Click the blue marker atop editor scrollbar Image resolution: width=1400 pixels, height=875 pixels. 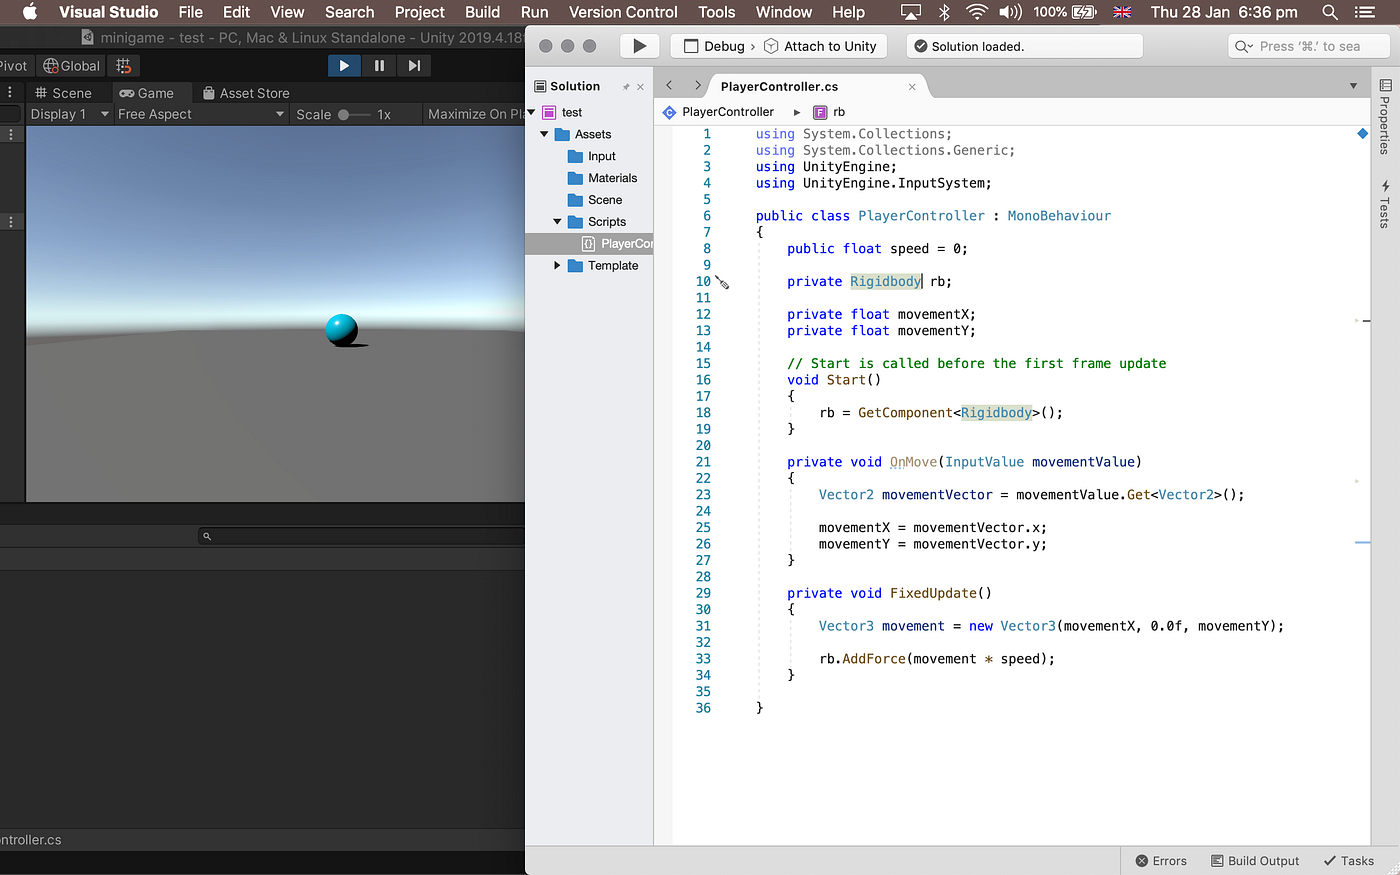tap(1362, 133)
